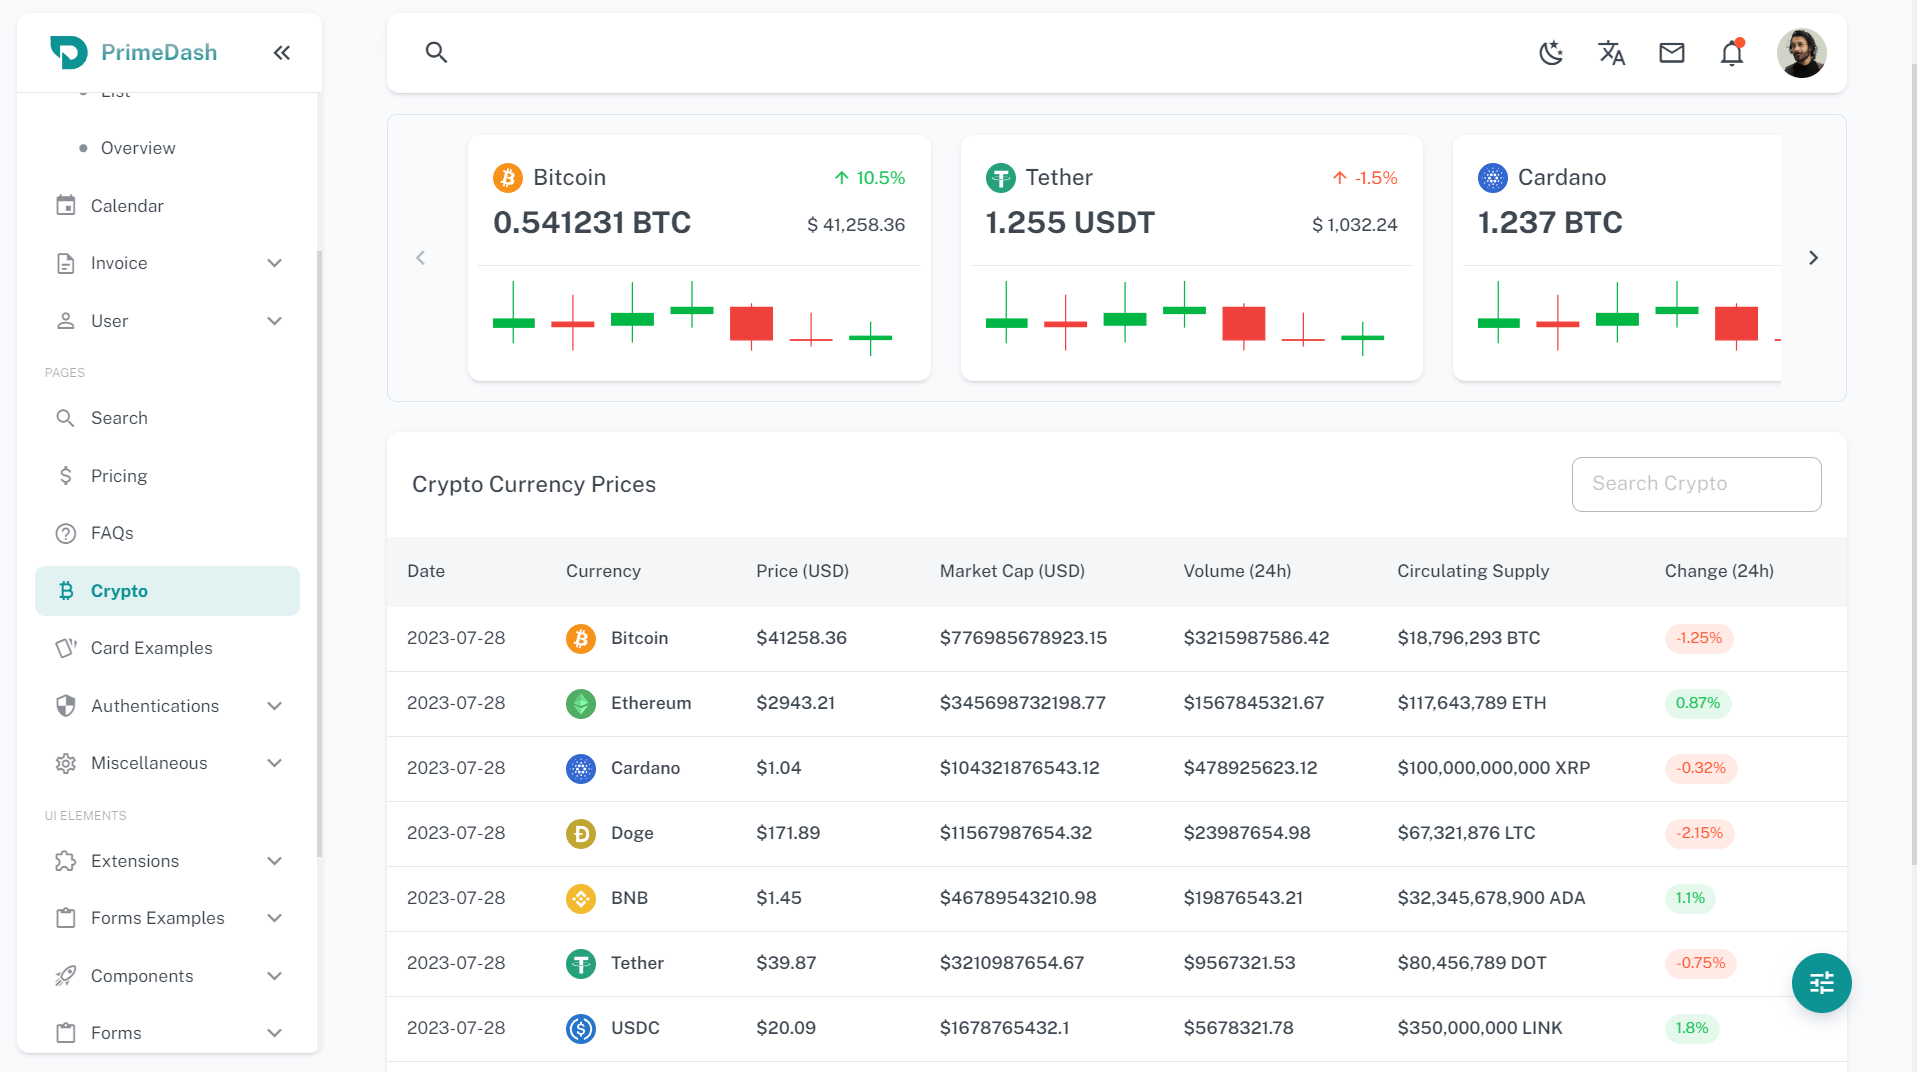
Task: Click the search magnifier icon in top bar
Action: (436, 52)
